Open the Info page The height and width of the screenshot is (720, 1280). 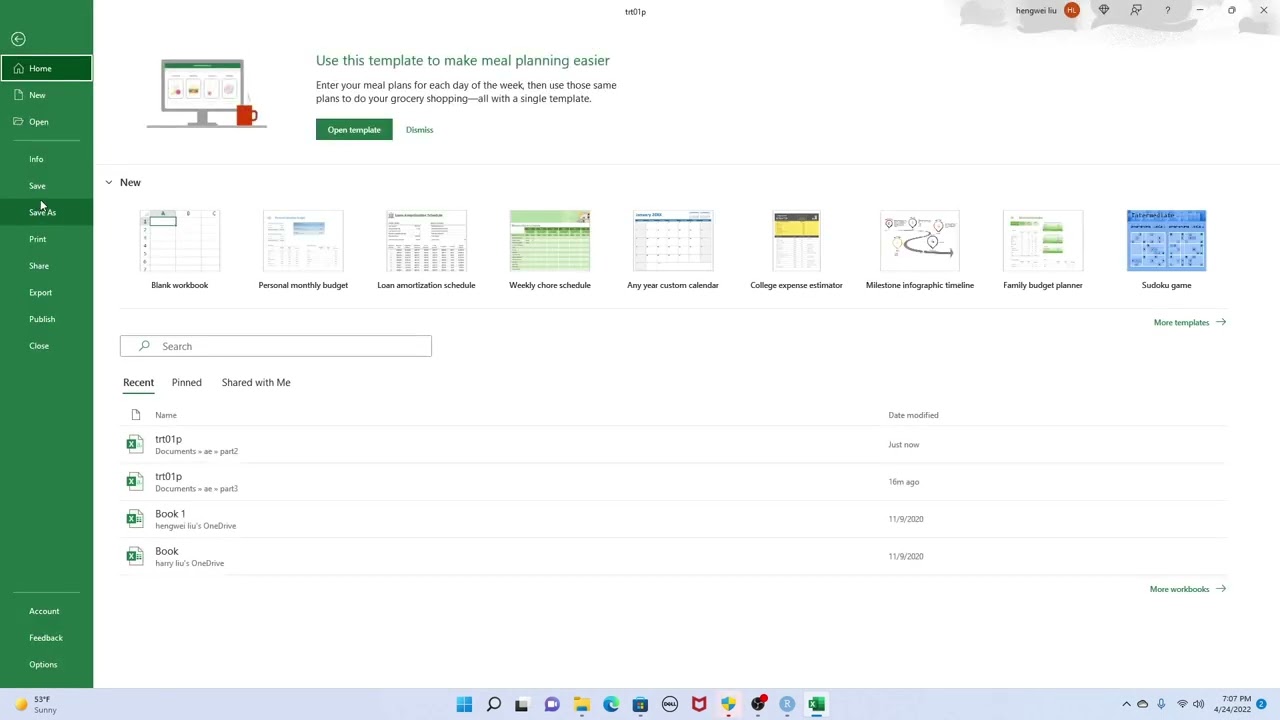(36, 159)
